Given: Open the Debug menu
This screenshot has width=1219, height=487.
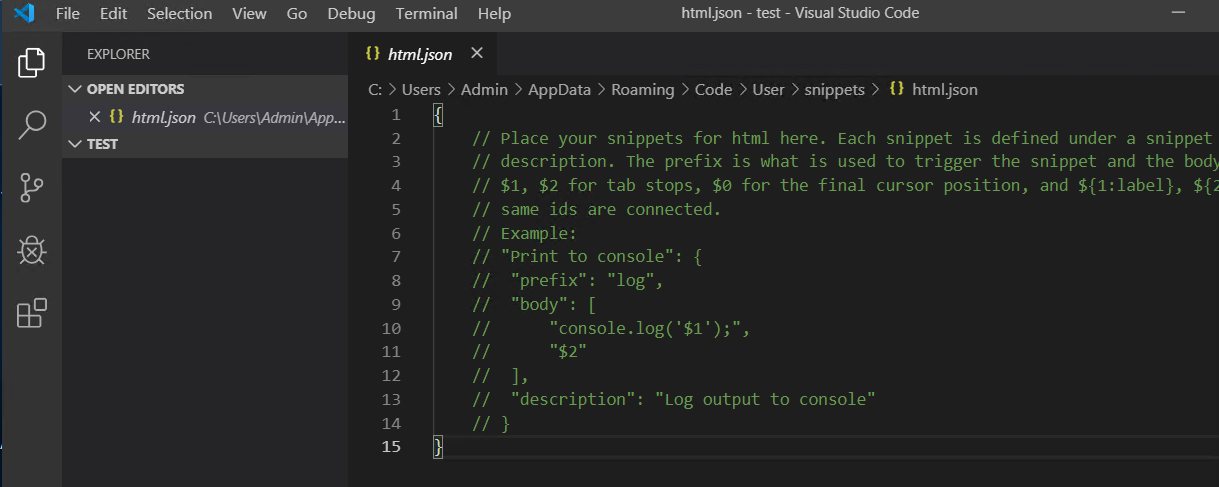Looking at the screenshot, I should [x=351, y=14].
